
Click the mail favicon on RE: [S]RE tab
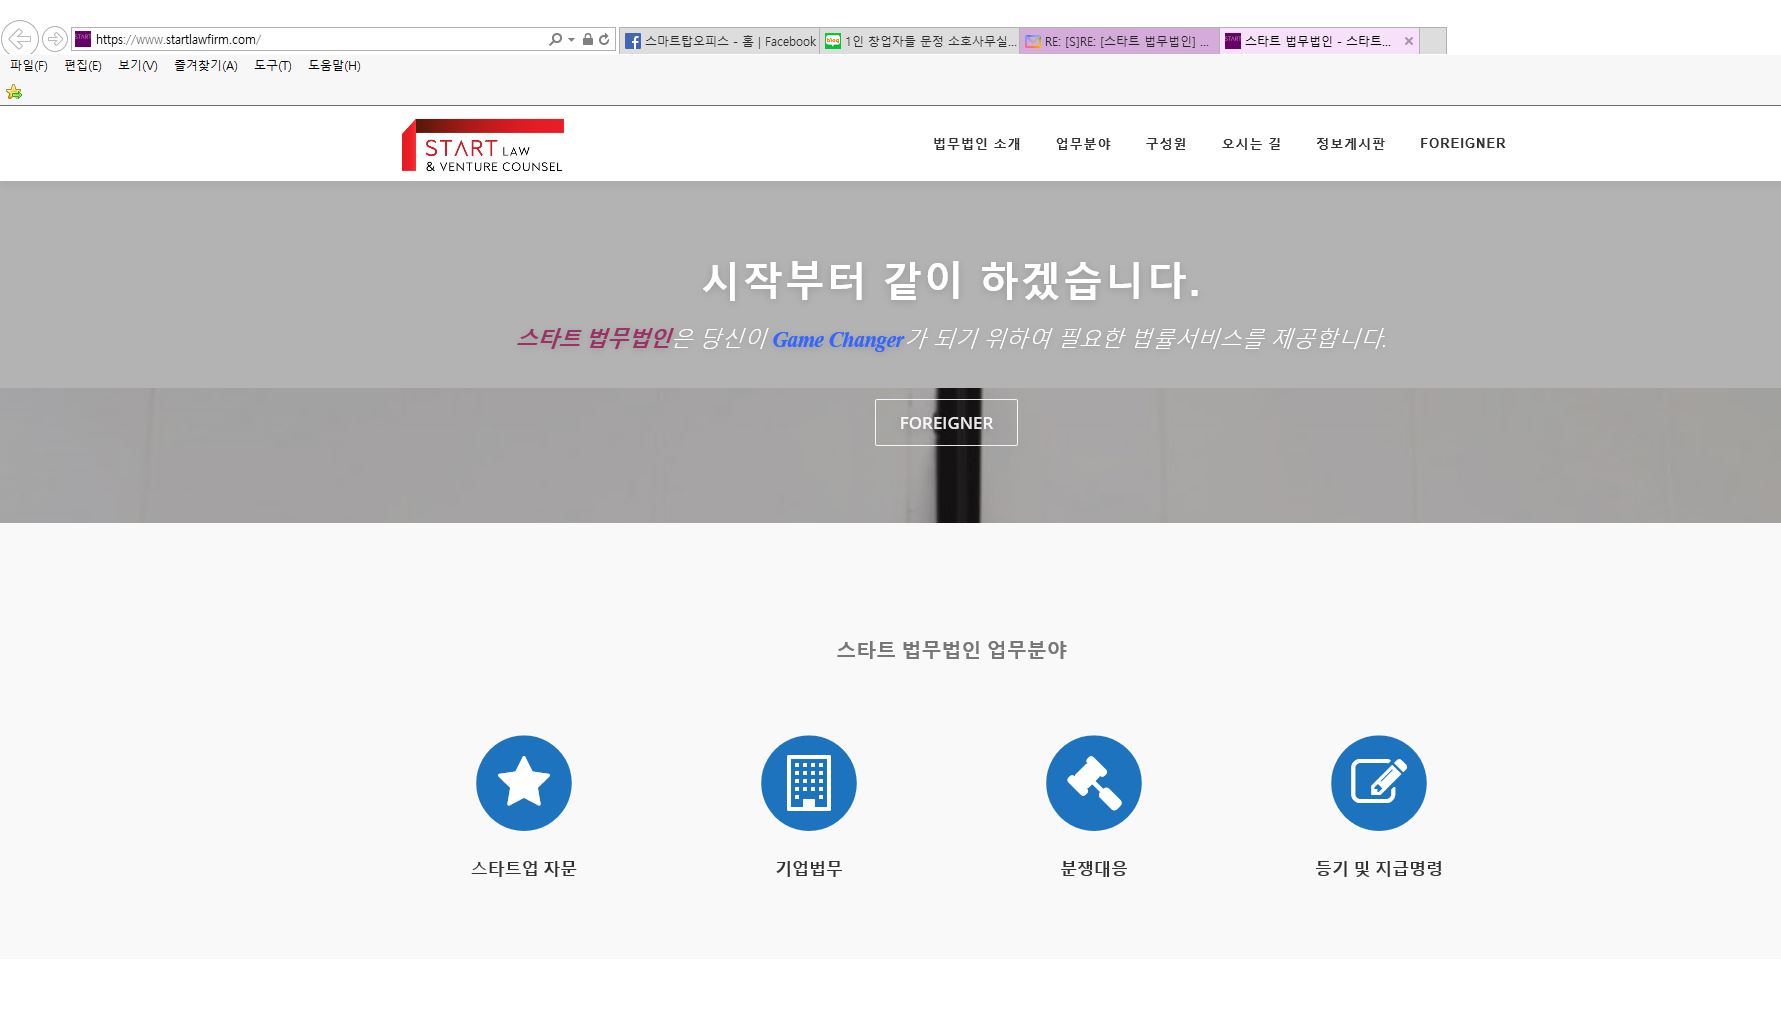(1033, 41)
